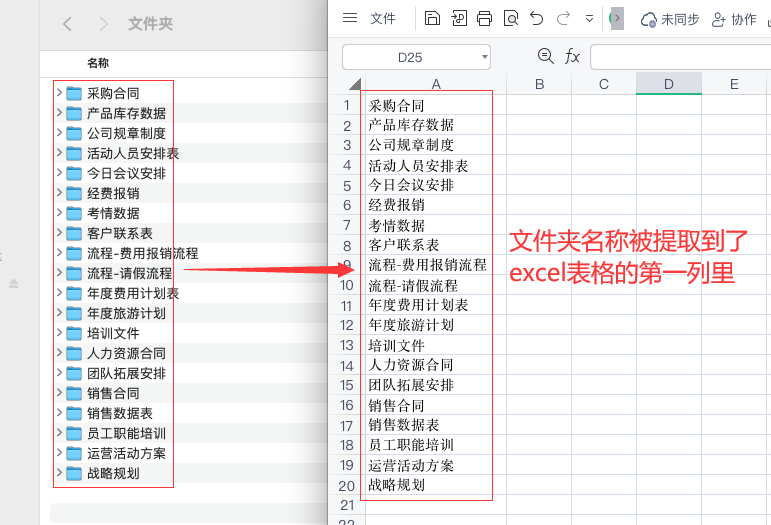Click the 客户联系表 folder icon
Viewport: 771px width, 525px height.
click(74, 233)
